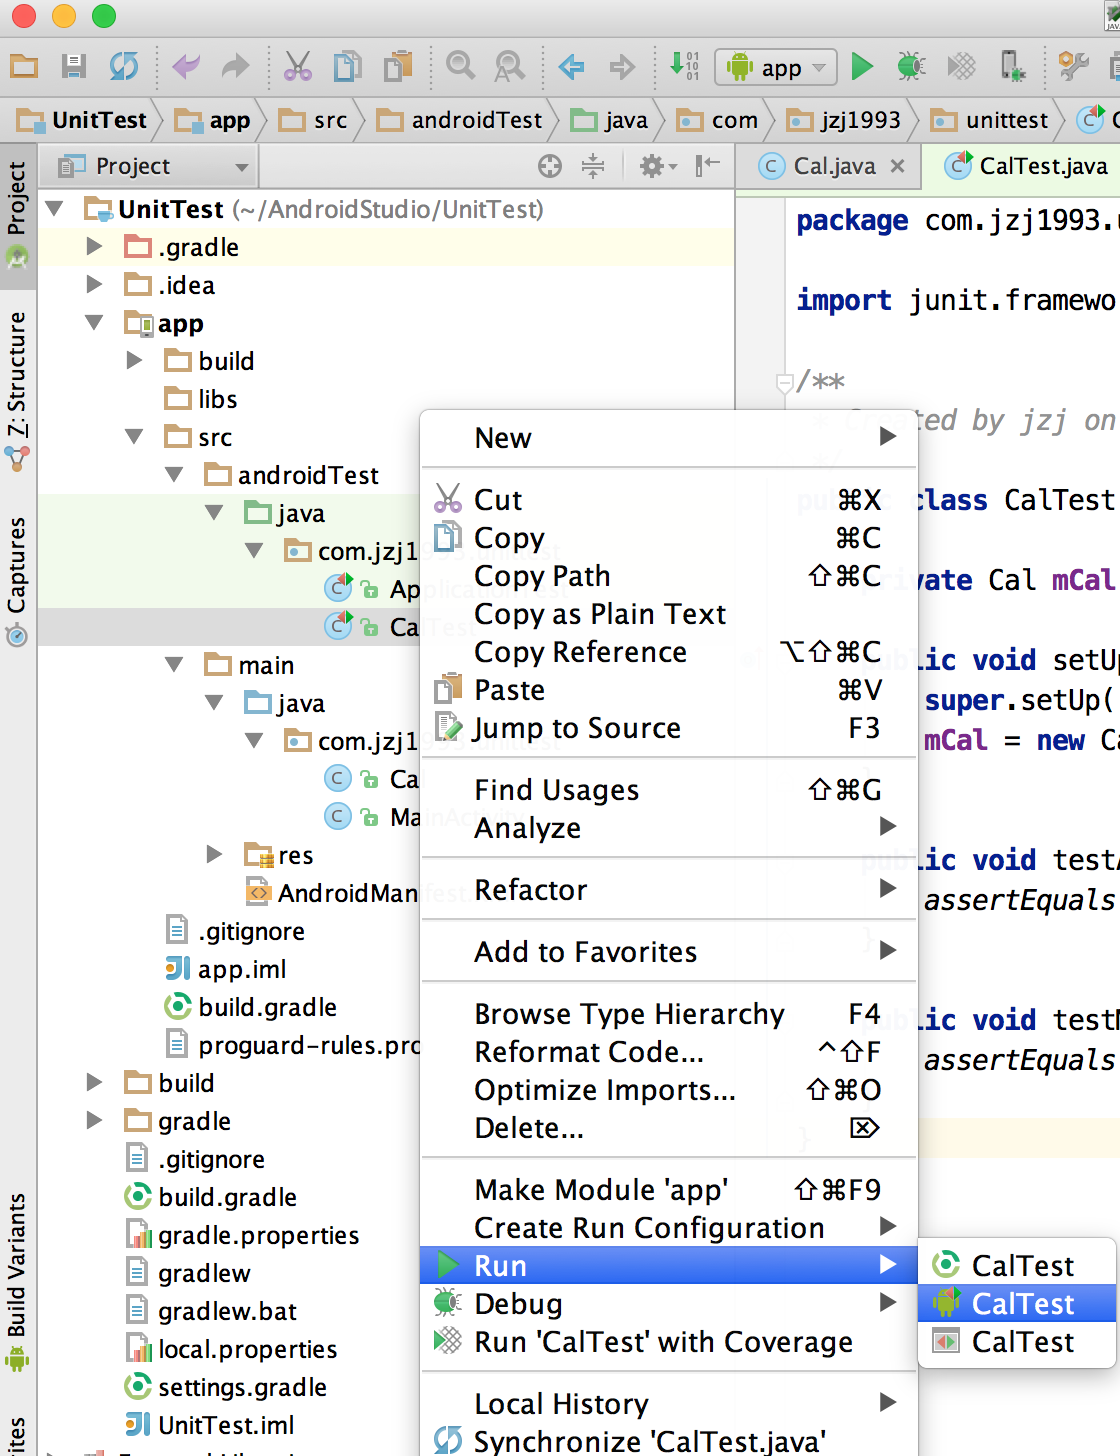Click the Synchronize refresh icon in toolbar

click(124, 67)
